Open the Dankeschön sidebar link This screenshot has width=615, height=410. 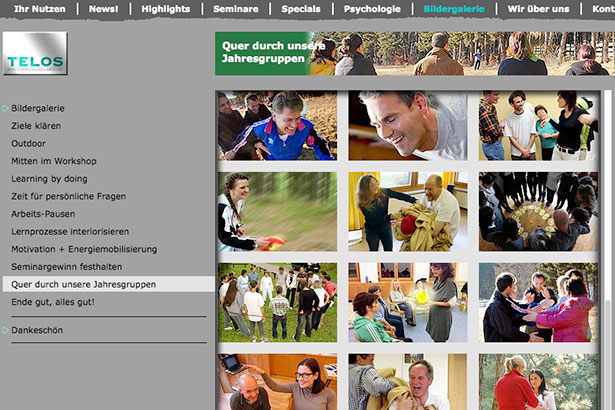(37, 330)
